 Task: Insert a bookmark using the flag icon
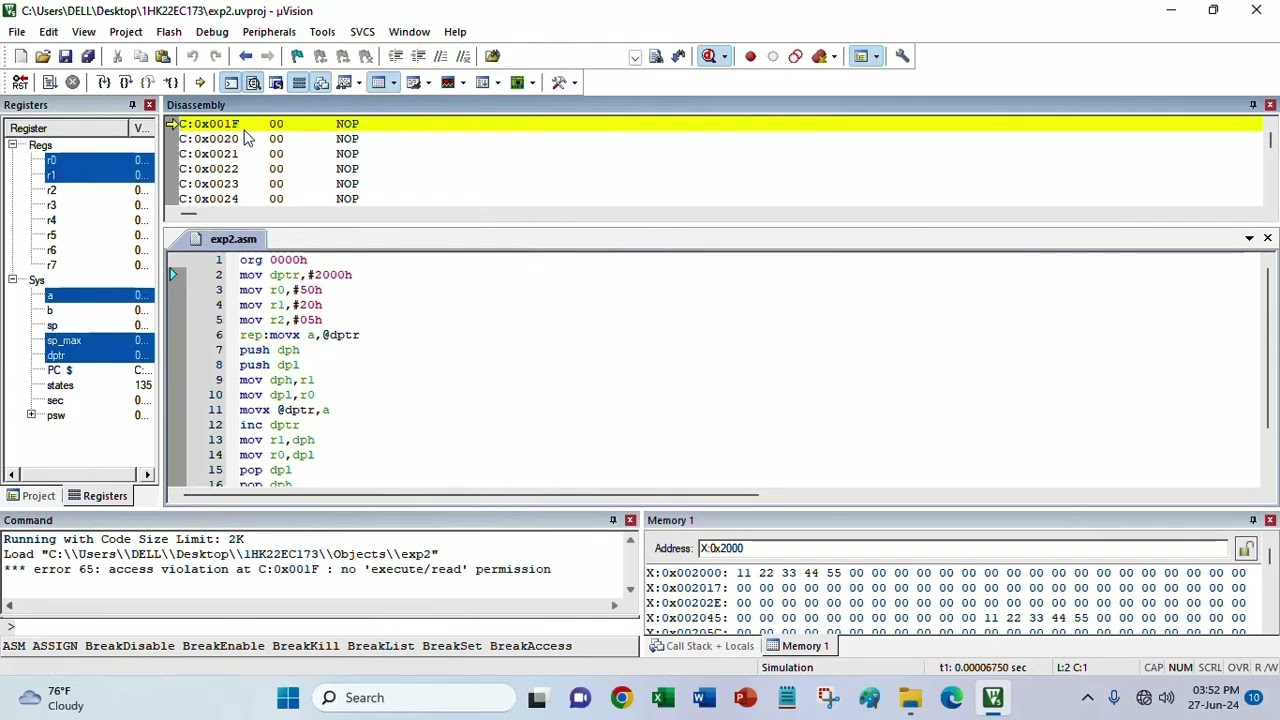(297, 56)
